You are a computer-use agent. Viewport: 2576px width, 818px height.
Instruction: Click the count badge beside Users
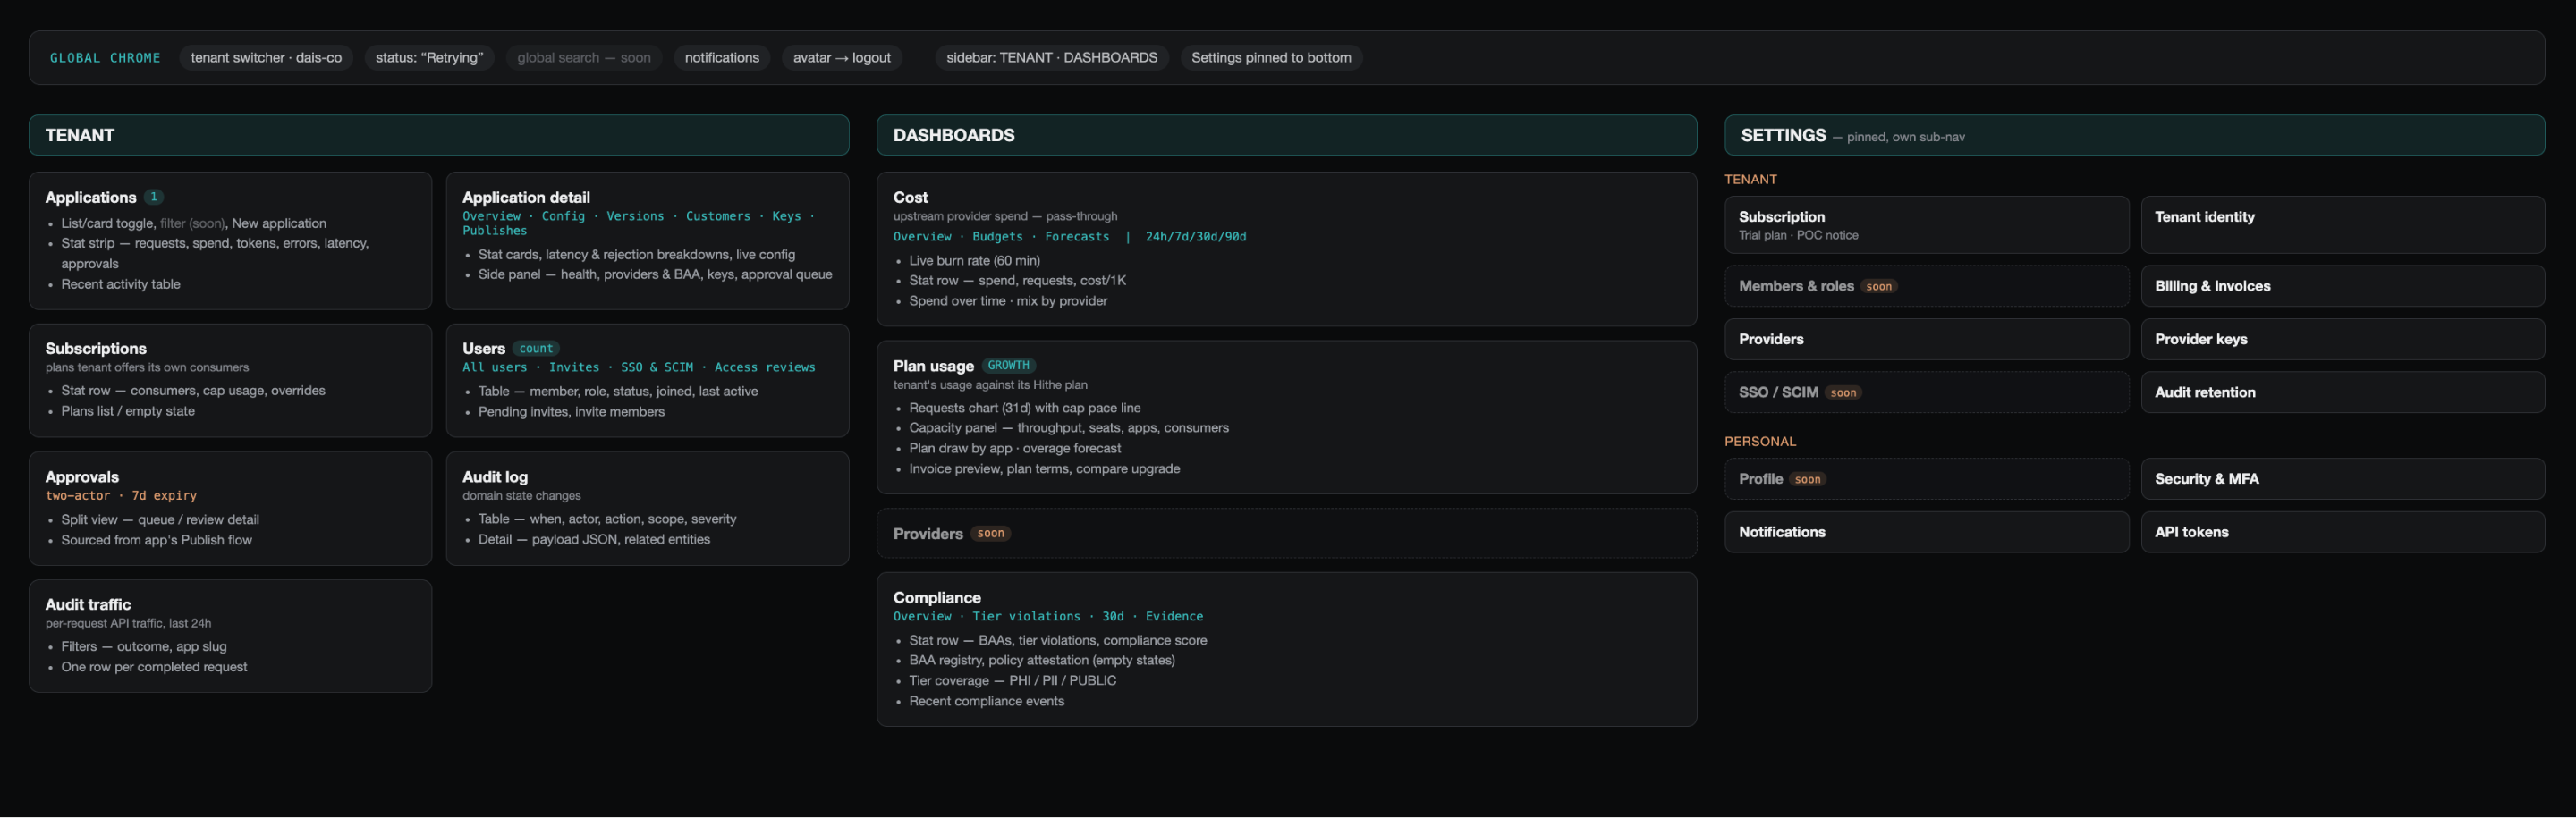pos(536,348)
